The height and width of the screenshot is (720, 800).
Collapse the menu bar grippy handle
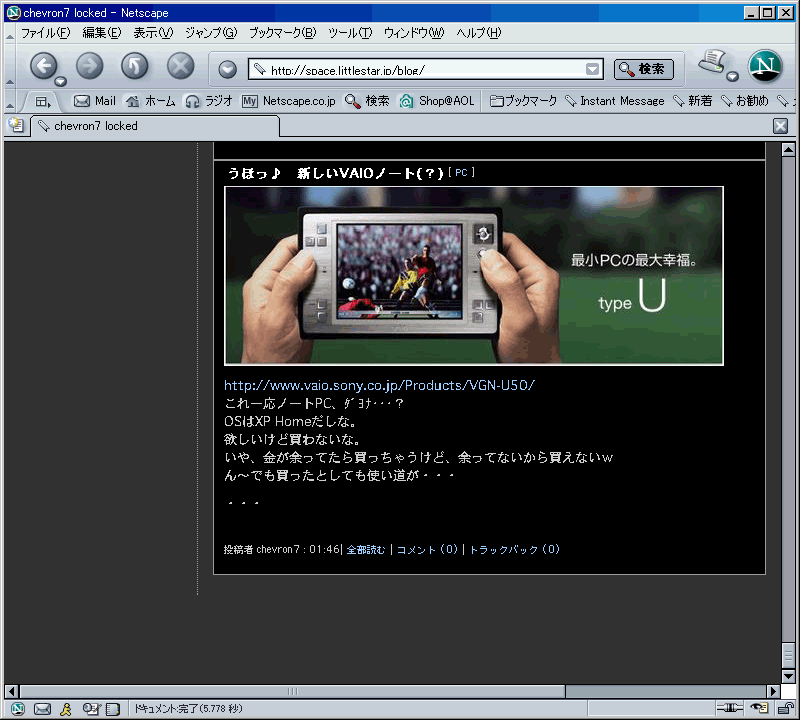[x=10, y=34]
